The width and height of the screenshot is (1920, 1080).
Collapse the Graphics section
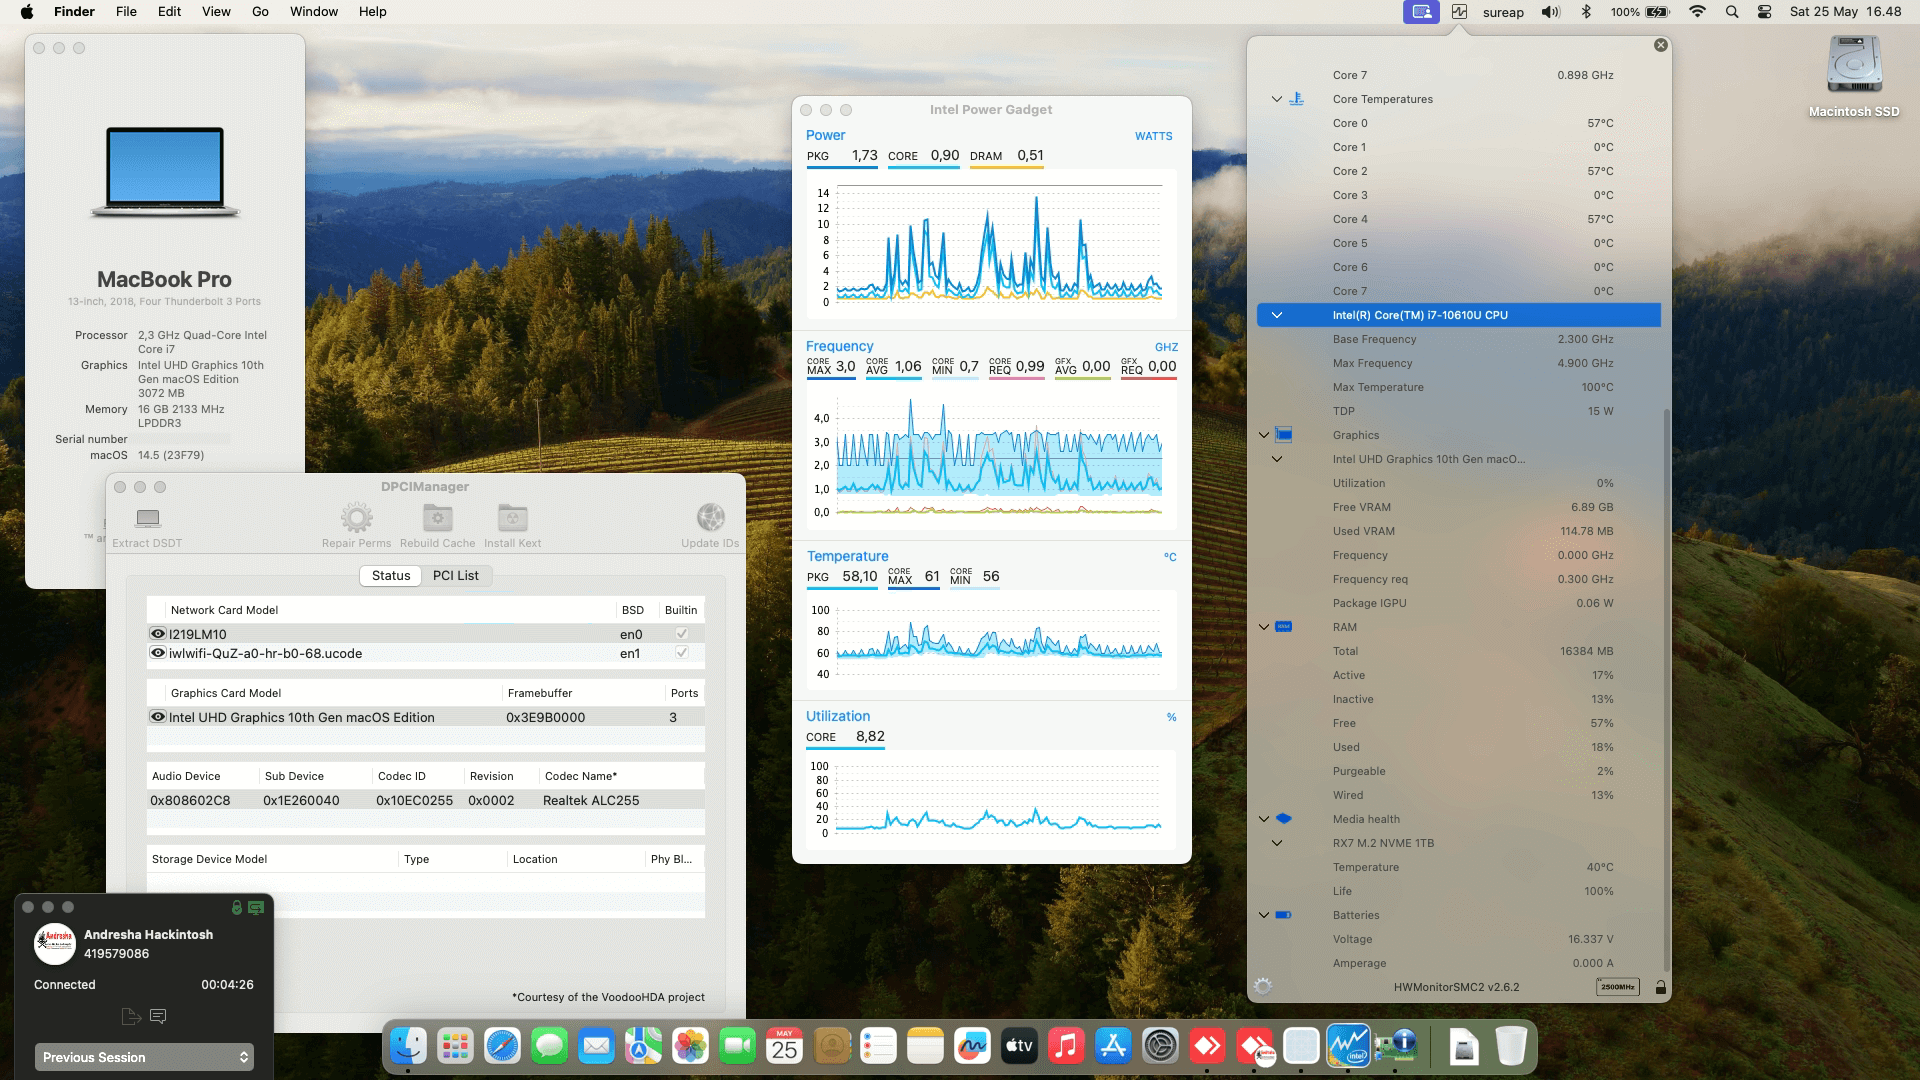tap(1263, 435)
